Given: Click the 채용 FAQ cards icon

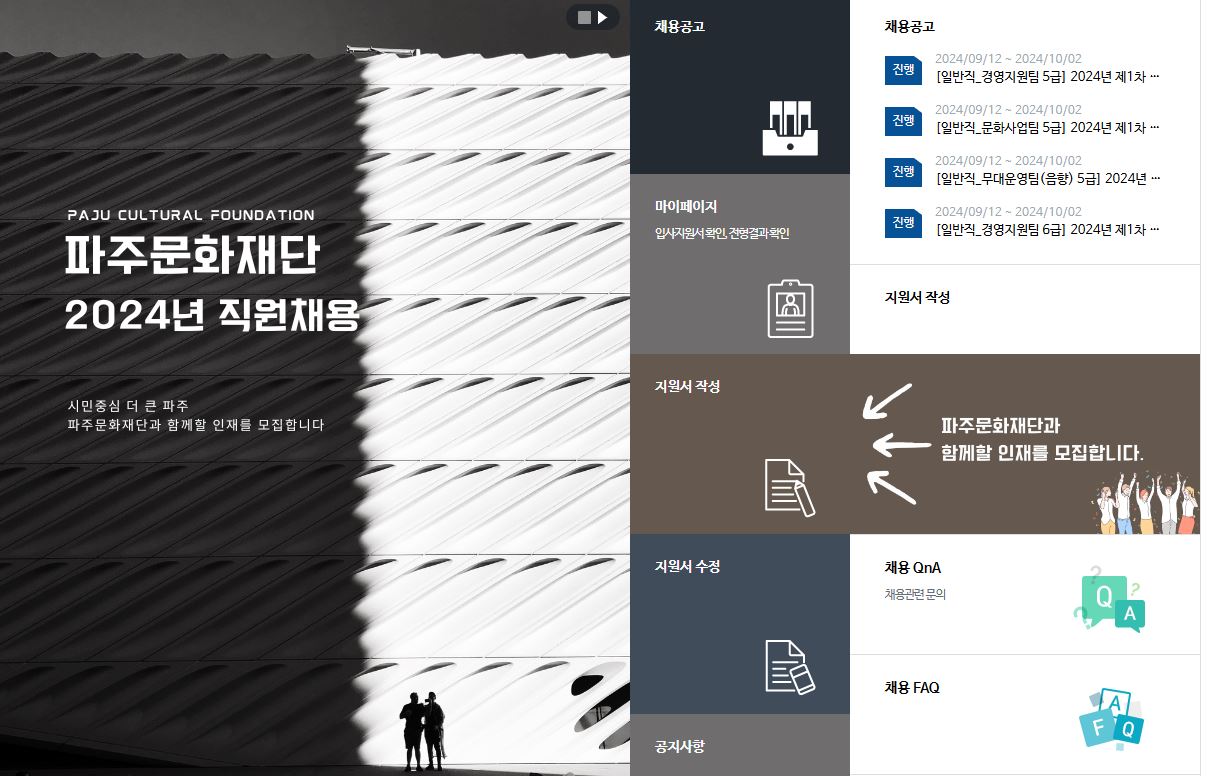Looking at the screenshot, I should (1110, 717).
